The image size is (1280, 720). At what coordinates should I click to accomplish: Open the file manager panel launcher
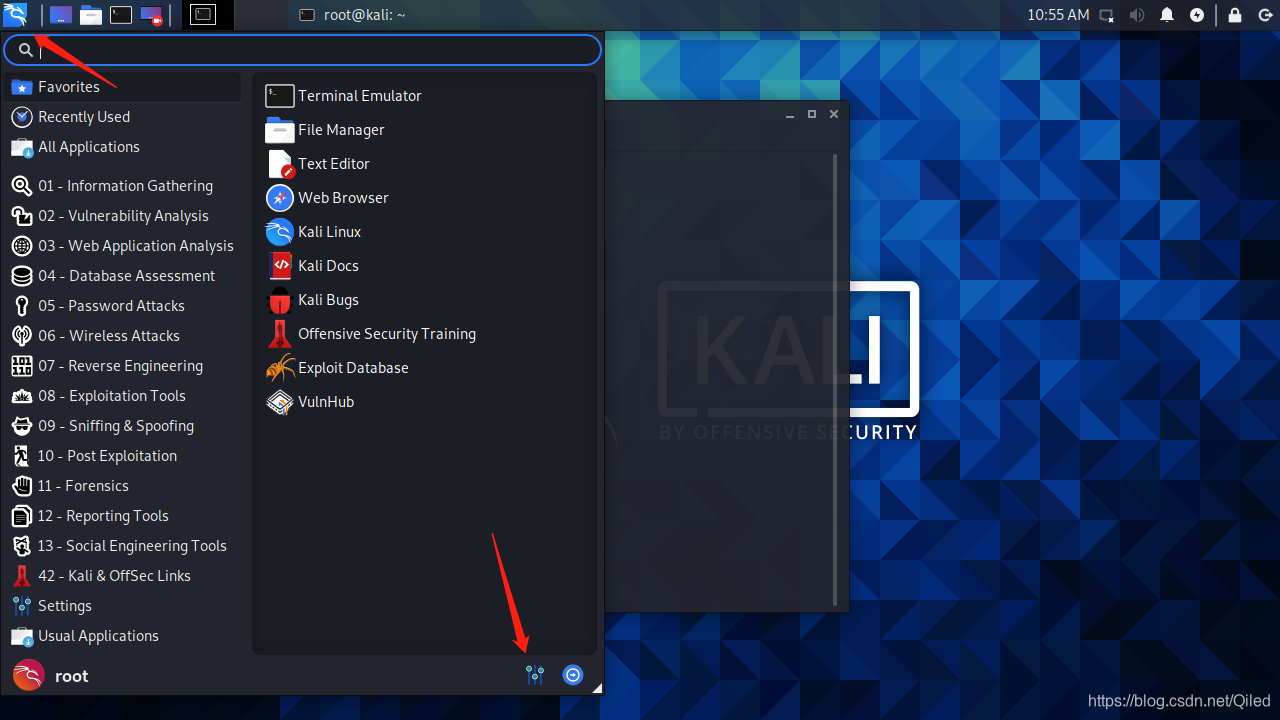(x=91, y=15)
